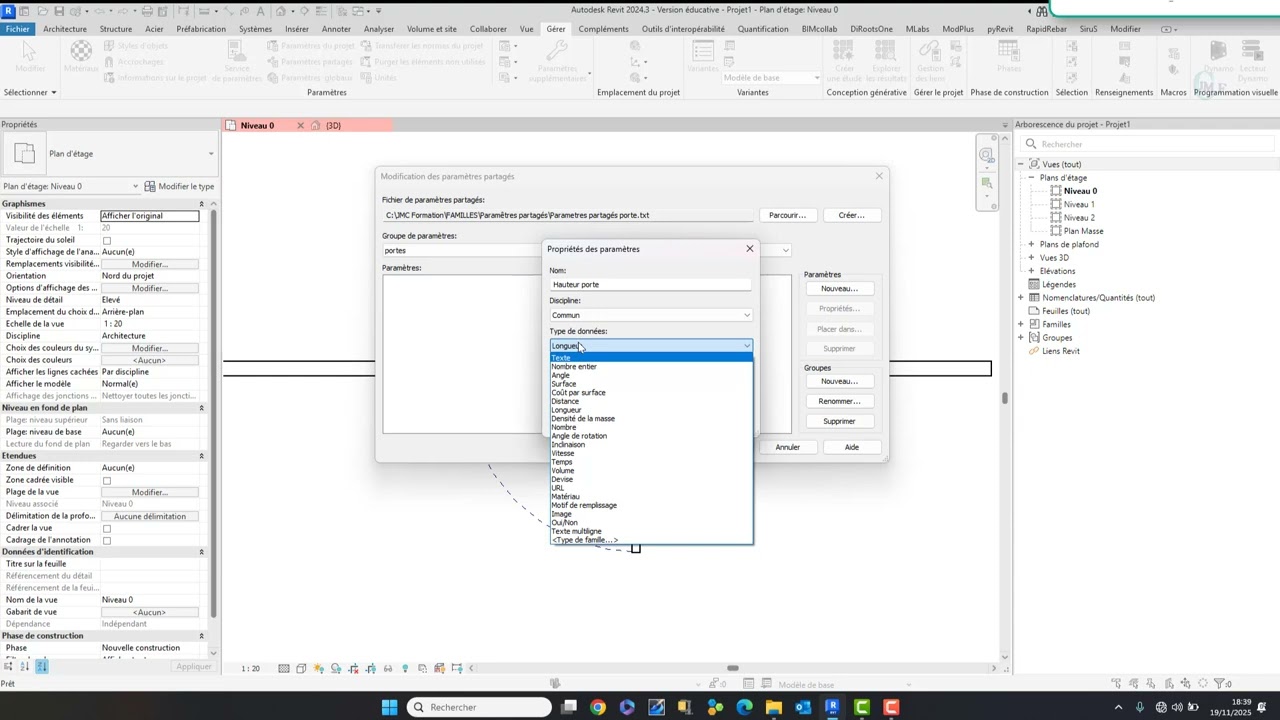Toggle the Cadrage de l'annotation checkbox

tap(107, 540)
